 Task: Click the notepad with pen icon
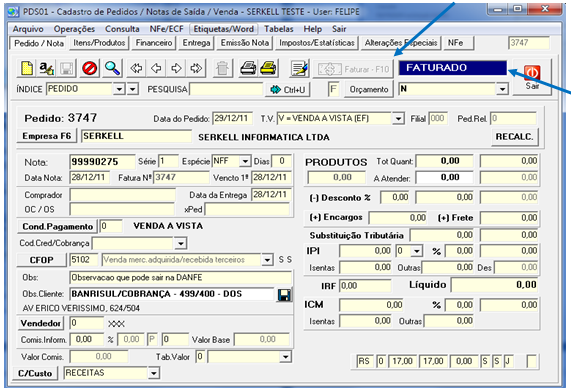click(300, 68)
